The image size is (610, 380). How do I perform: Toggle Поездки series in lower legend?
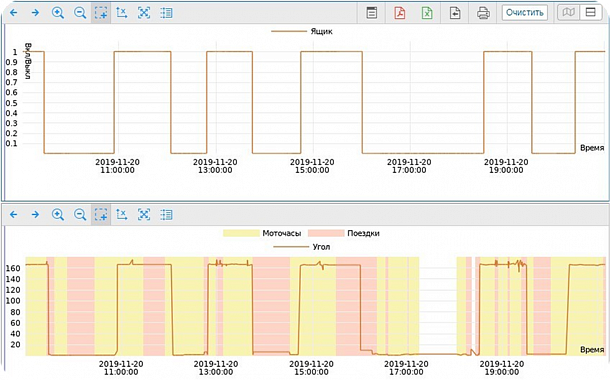pos(344,233)
